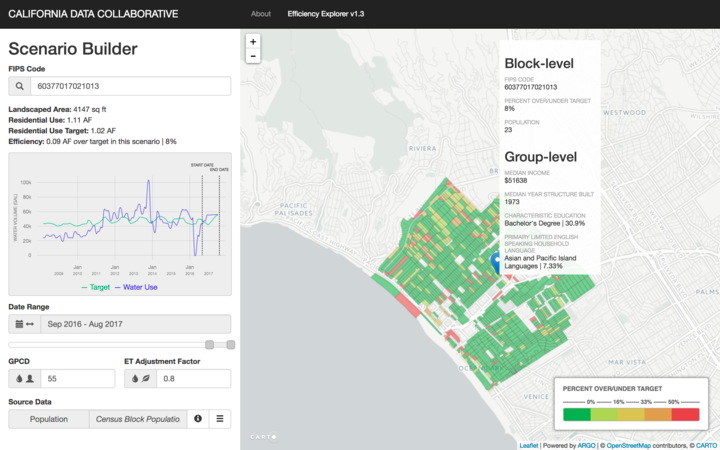Open the Source Data hamburger menu icon

tap(220, 419)
